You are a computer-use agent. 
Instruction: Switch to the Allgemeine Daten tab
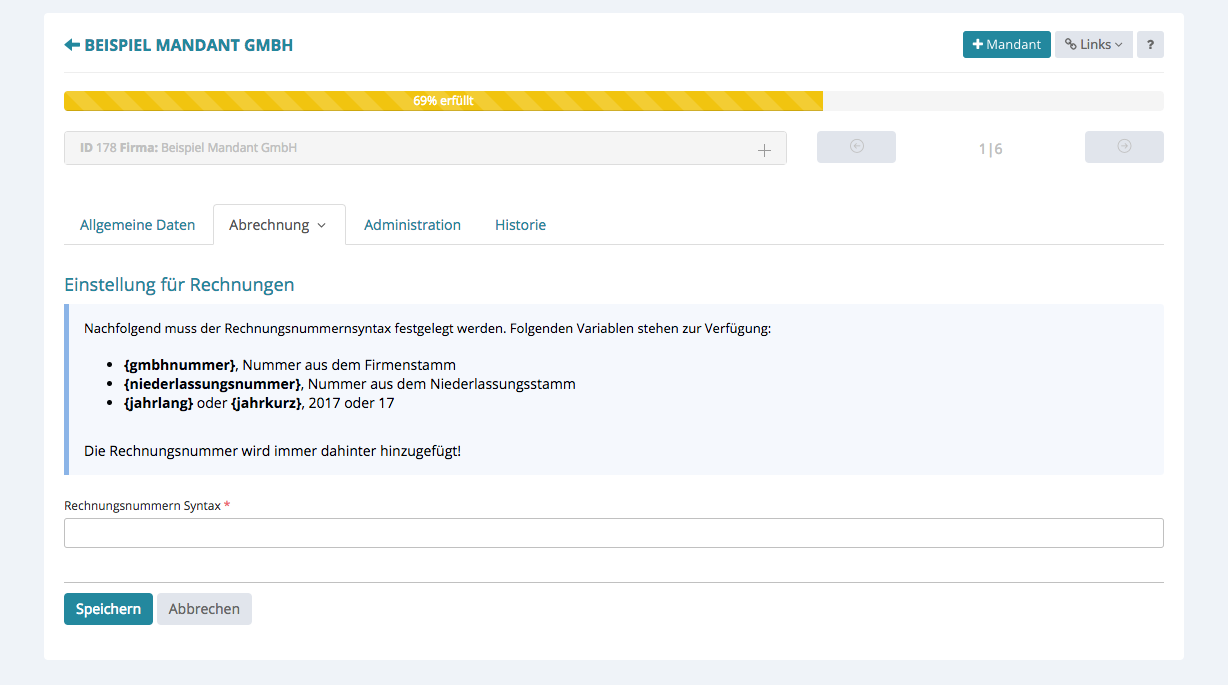(138, 225)
